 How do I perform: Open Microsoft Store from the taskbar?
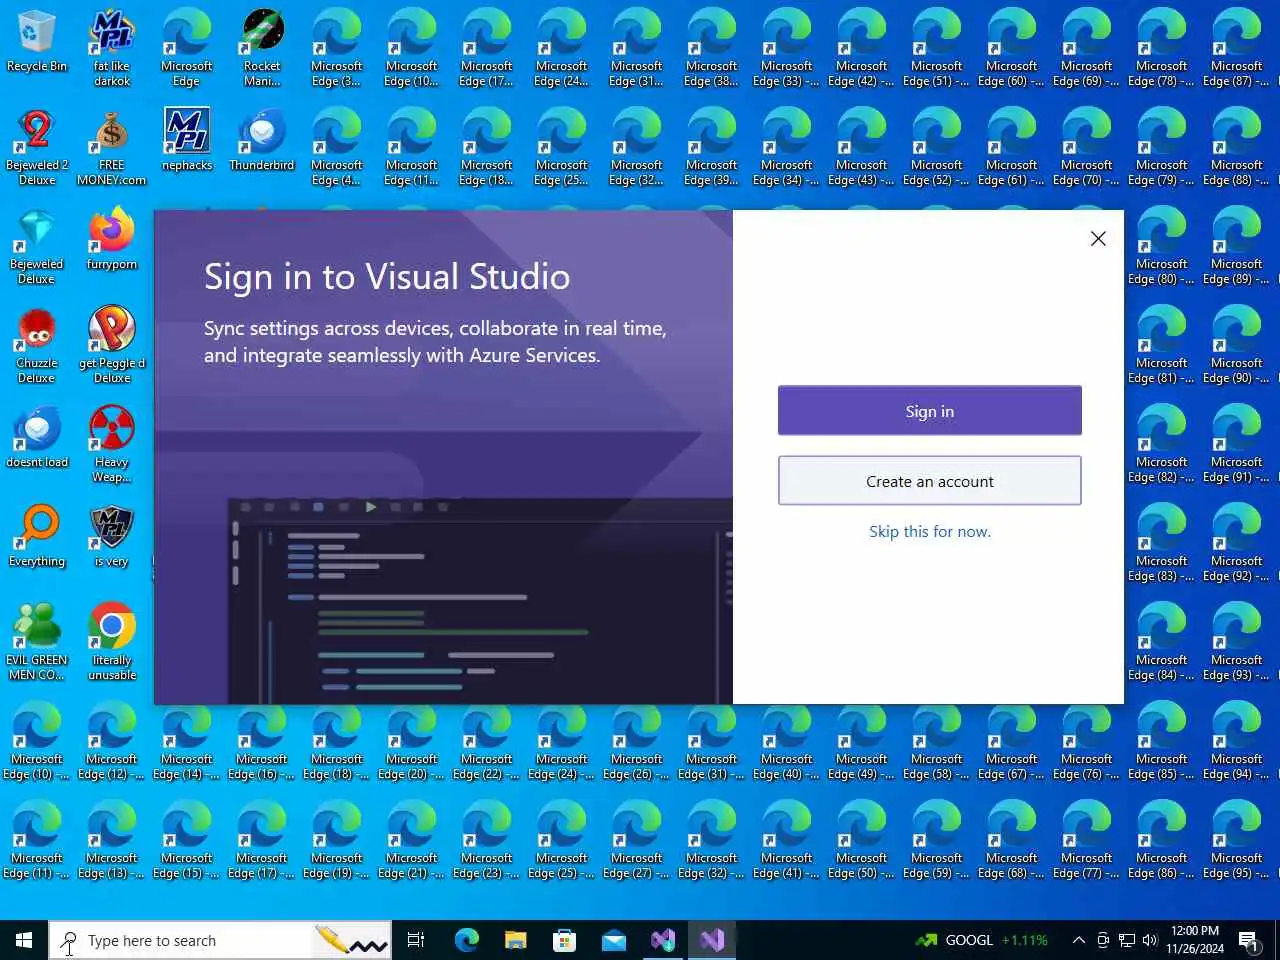[x=564, y=940]
